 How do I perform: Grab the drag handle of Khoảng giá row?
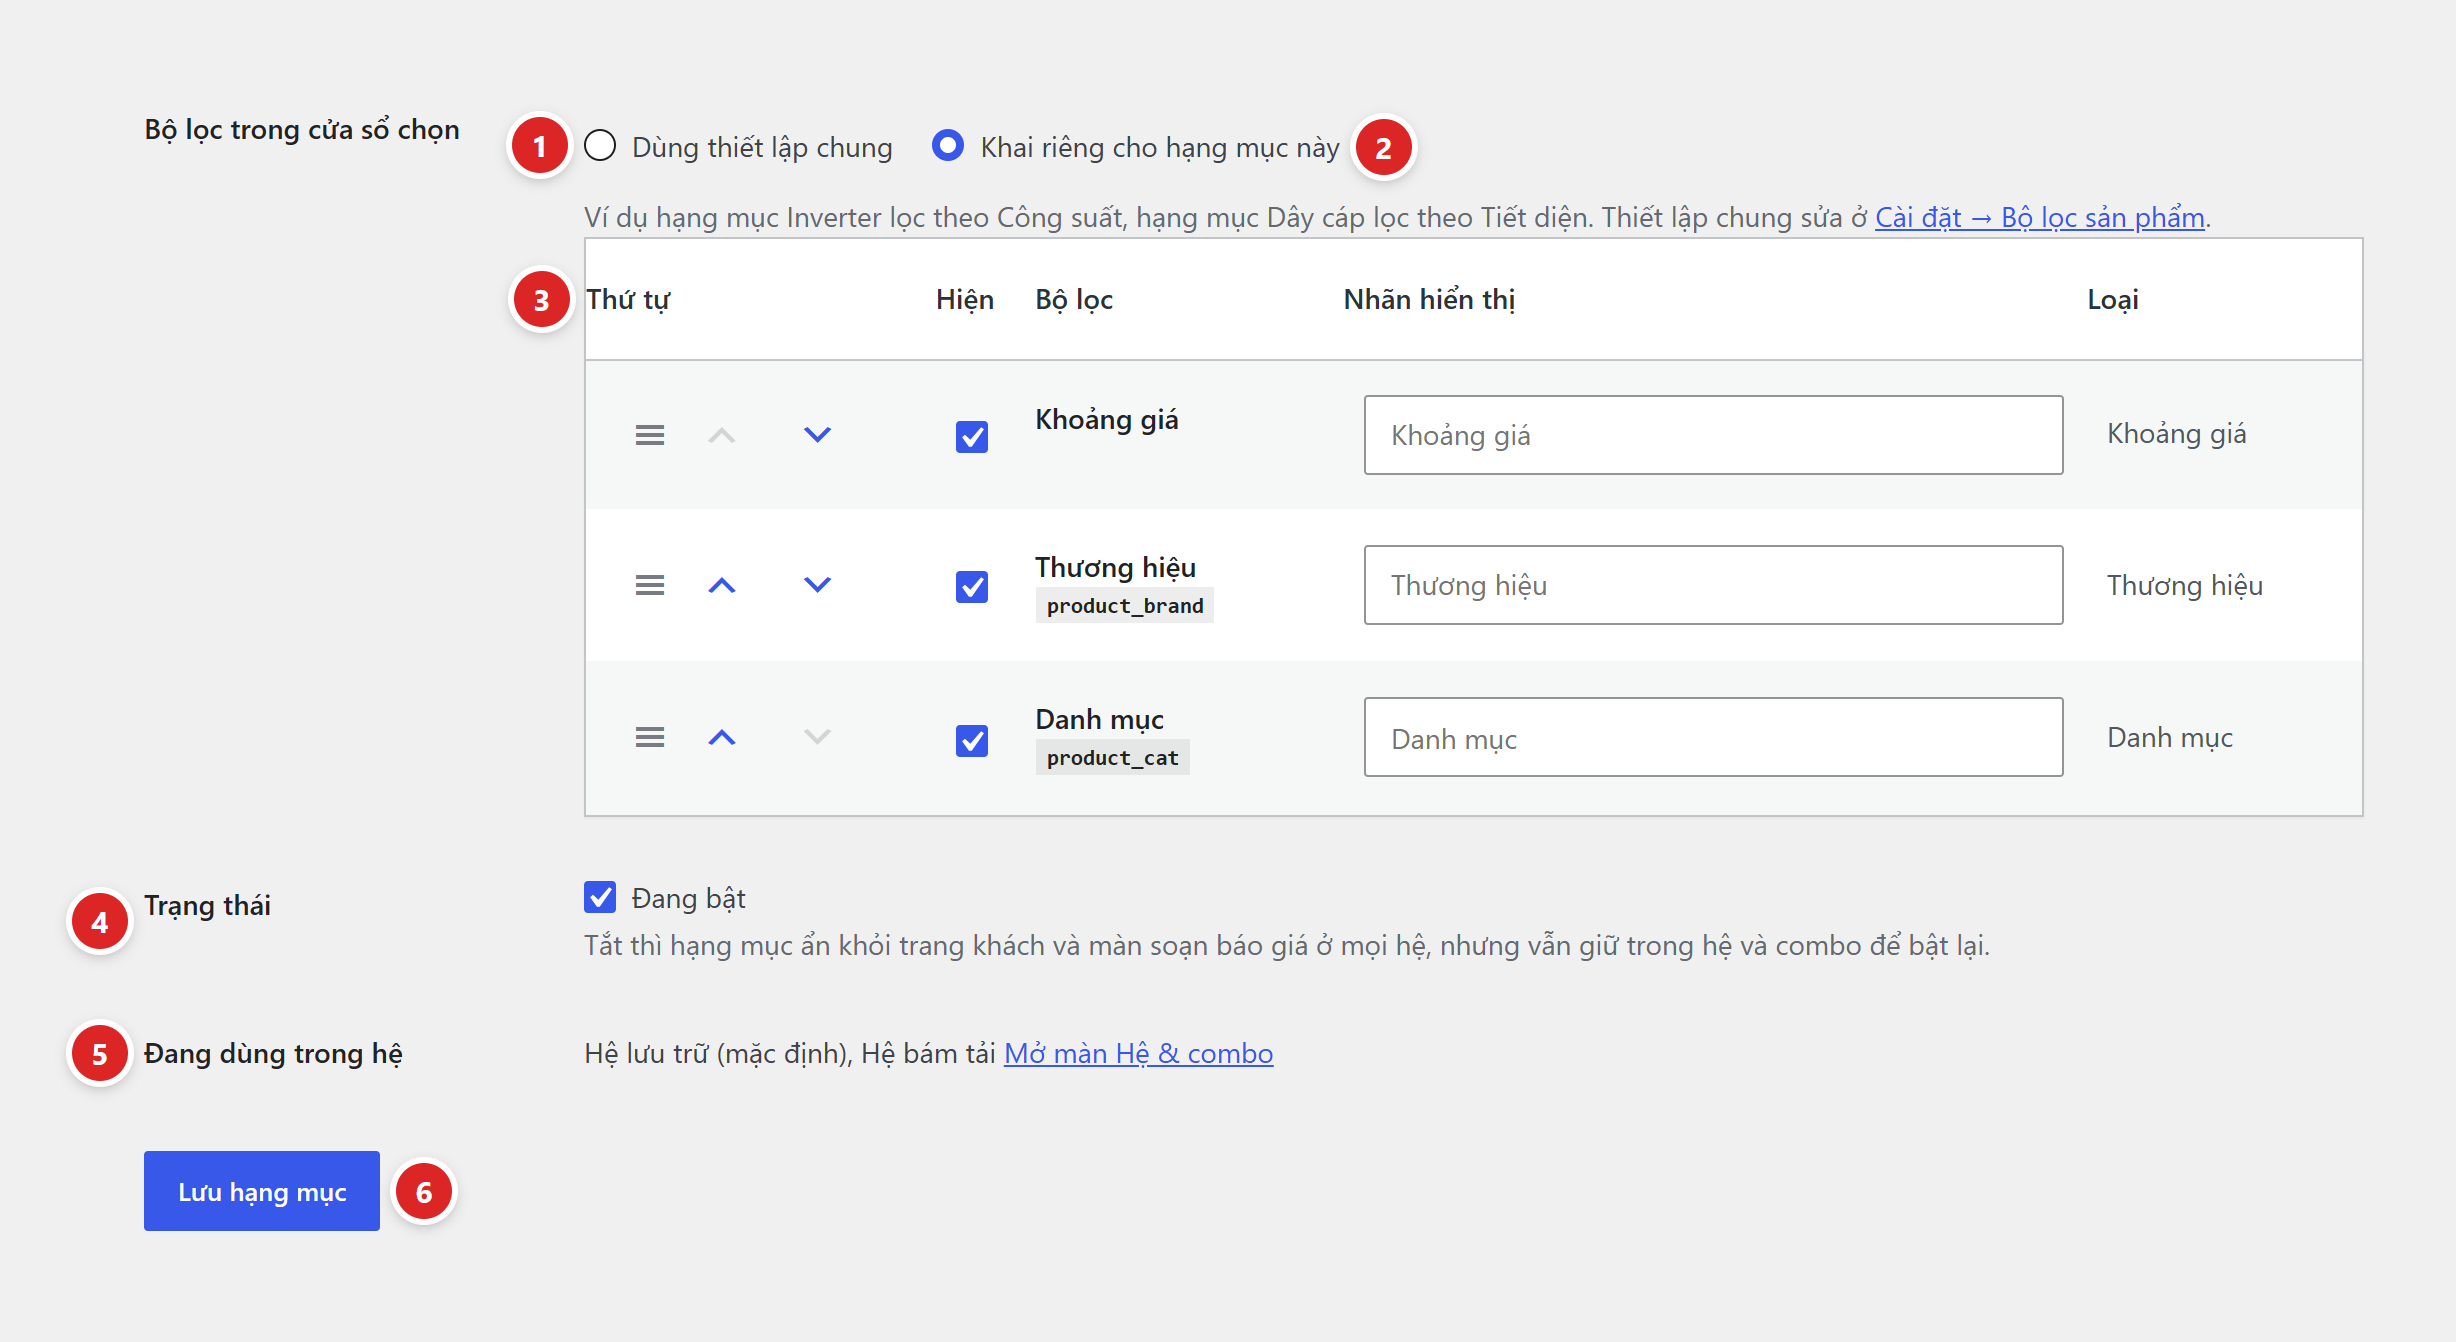pyautogui.click(x=650, y=435)
